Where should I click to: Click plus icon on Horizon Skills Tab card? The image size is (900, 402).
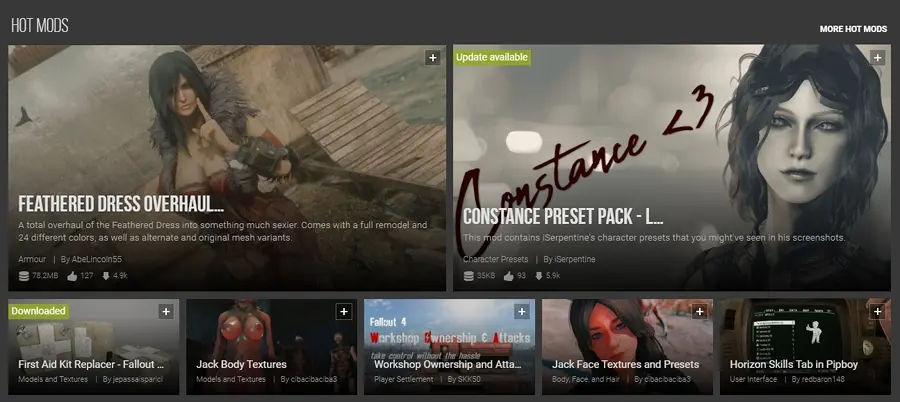pyautogui.click(x=878, y=312)
